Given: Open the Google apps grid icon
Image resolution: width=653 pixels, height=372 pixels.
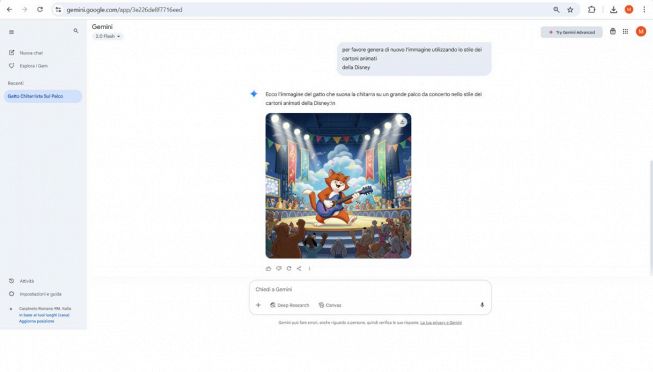Looking at the screenshot, I should point(626,32).
